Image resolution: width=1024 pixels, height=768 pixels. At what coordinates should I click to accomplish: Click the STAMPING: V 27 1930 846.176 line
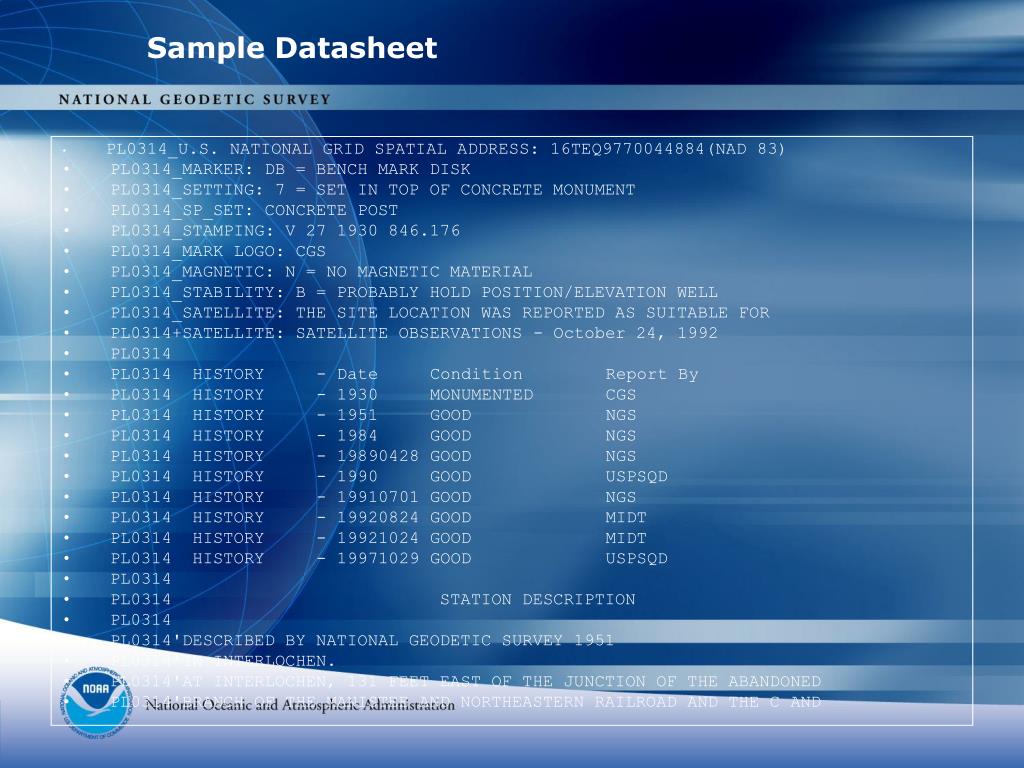285,231
